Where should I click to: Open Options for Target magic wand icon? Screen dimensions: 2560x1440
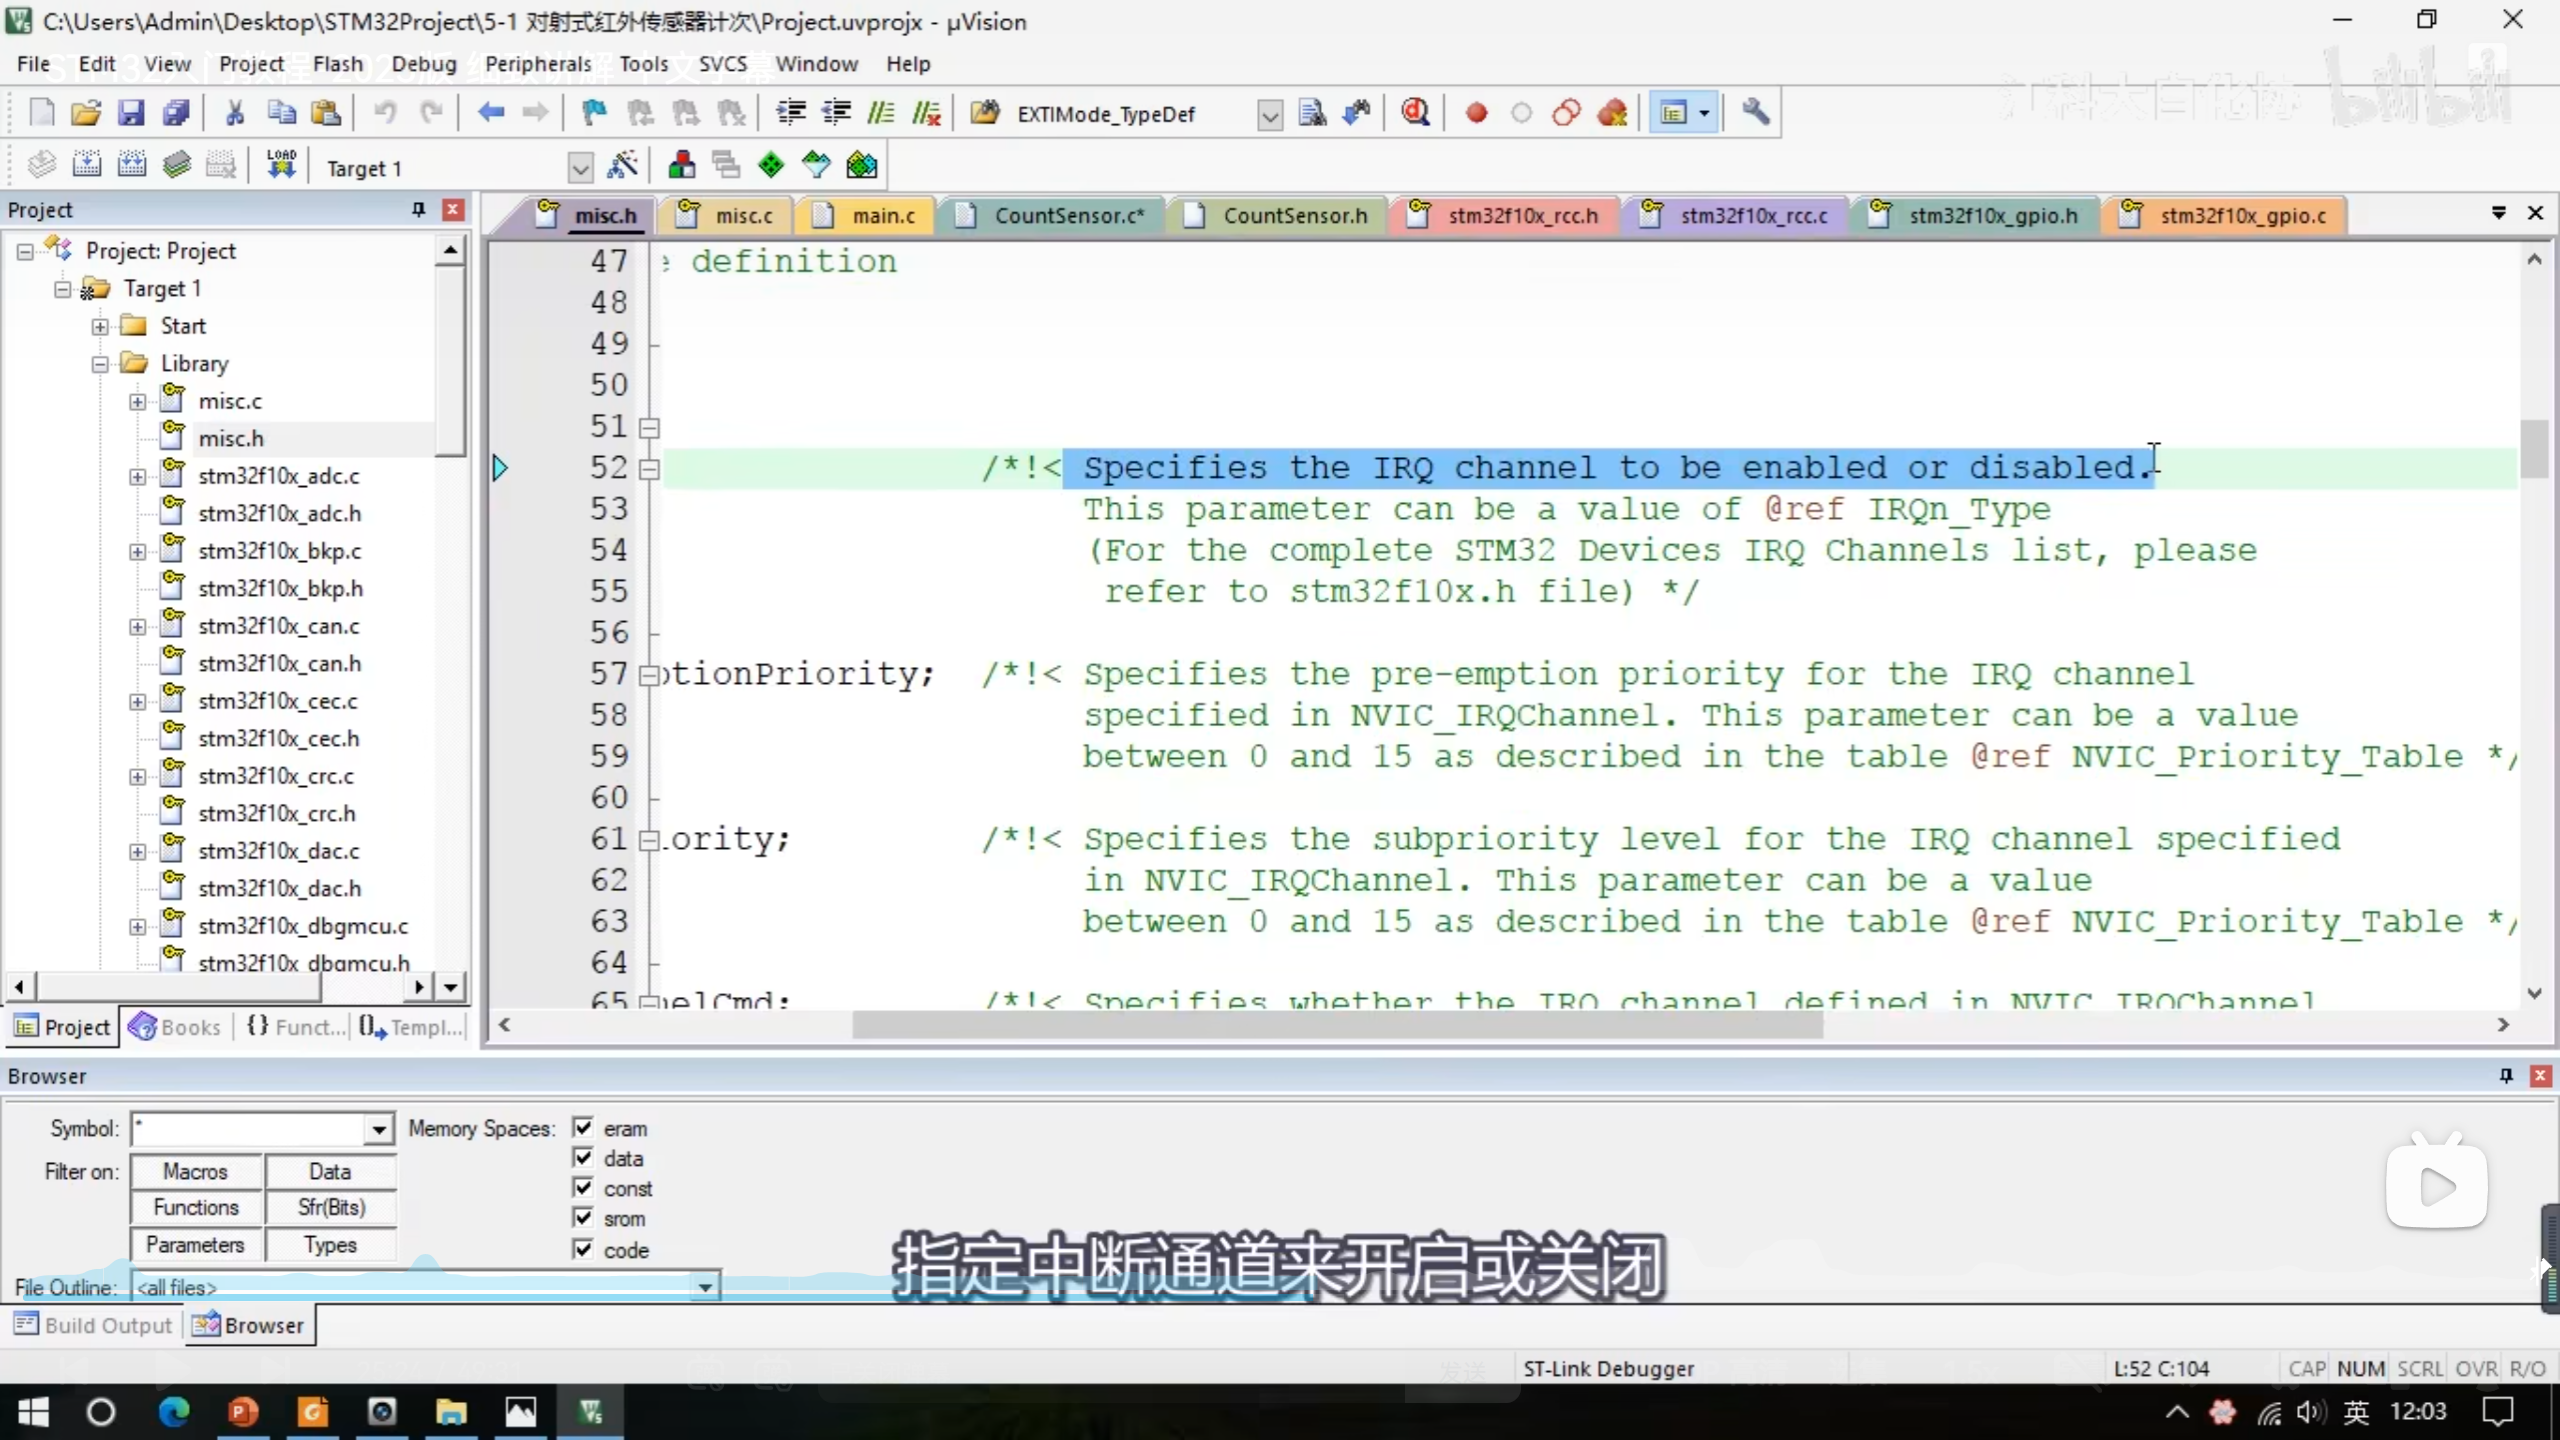(623, 166)
